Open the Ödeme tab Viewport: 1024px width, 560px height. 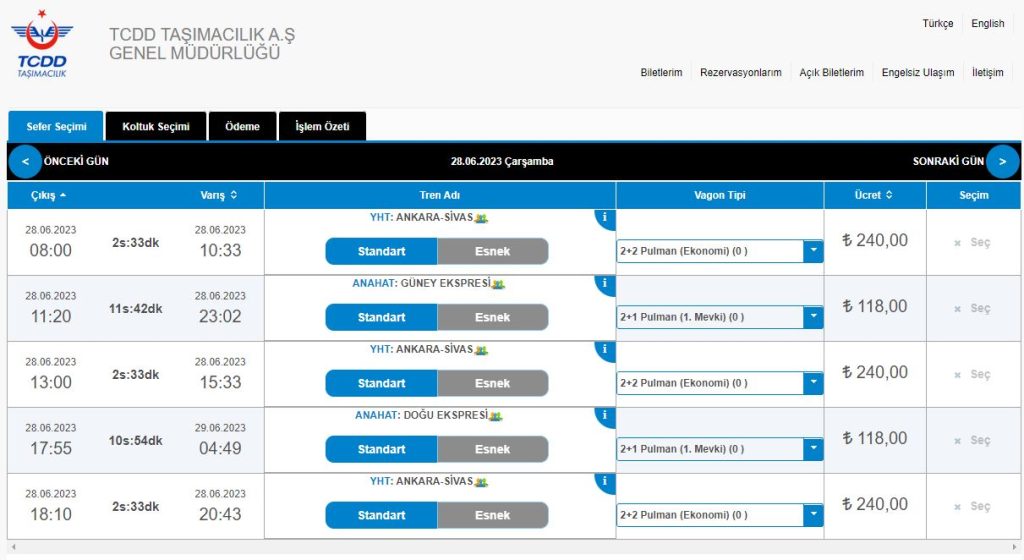(242, 126)
